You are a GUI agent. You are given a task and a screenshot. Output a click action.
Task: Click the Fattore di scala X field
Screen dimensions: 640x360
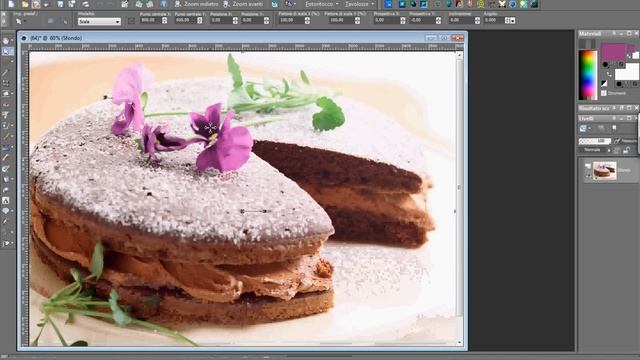tap(291, 20)
